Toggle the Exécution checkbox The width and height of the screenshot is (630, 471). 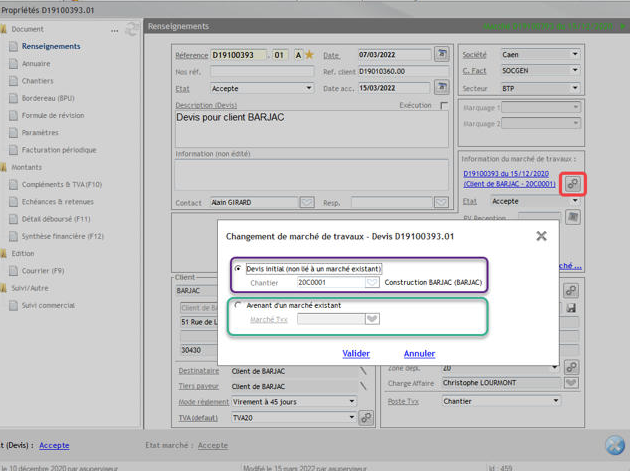pos(444,105)
